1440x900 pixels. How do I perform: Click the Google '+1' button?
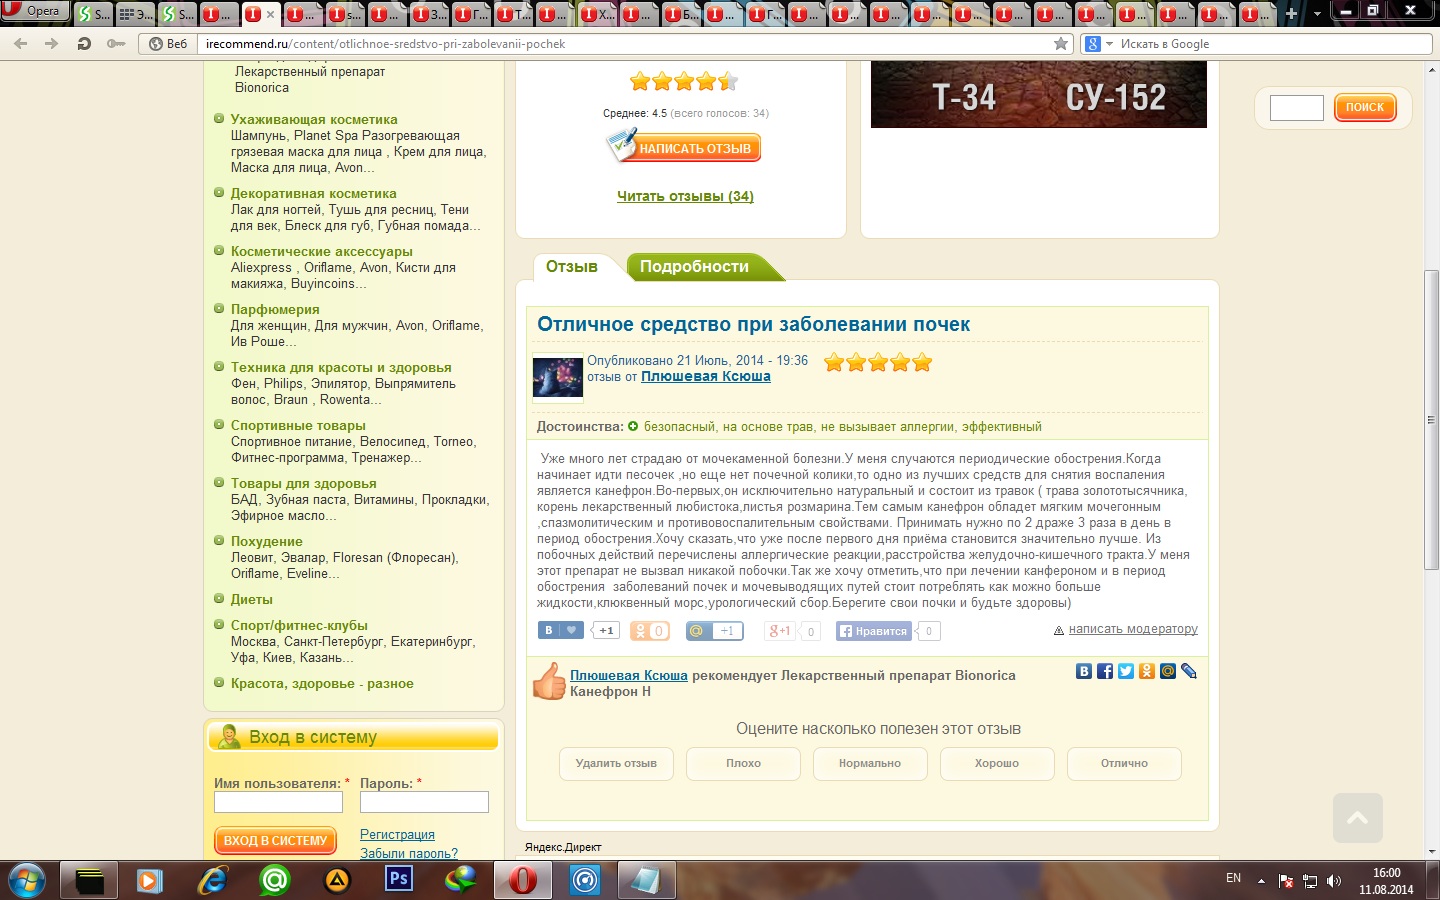[x=779, y=631]
